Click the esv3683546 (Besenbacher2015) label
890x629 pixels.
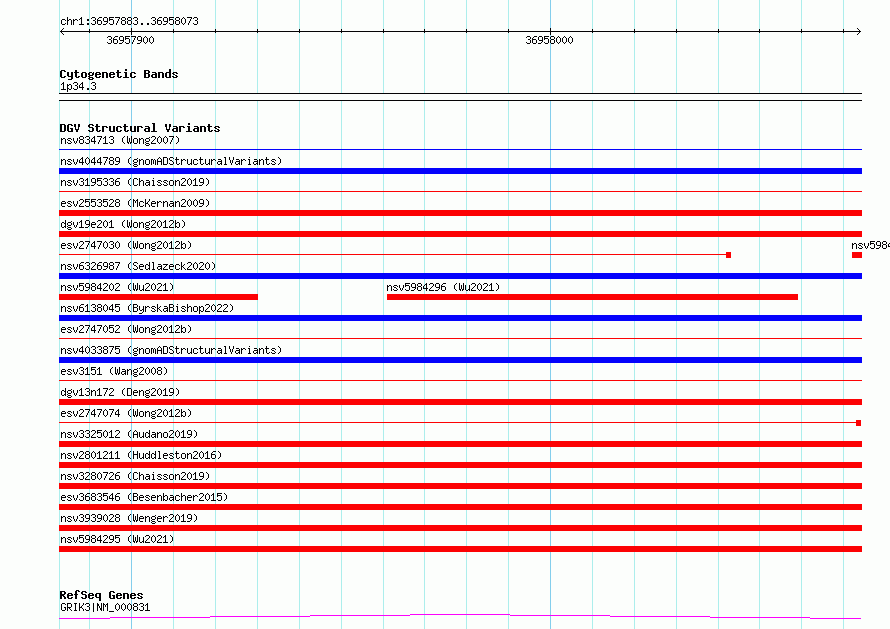[144, 497]
